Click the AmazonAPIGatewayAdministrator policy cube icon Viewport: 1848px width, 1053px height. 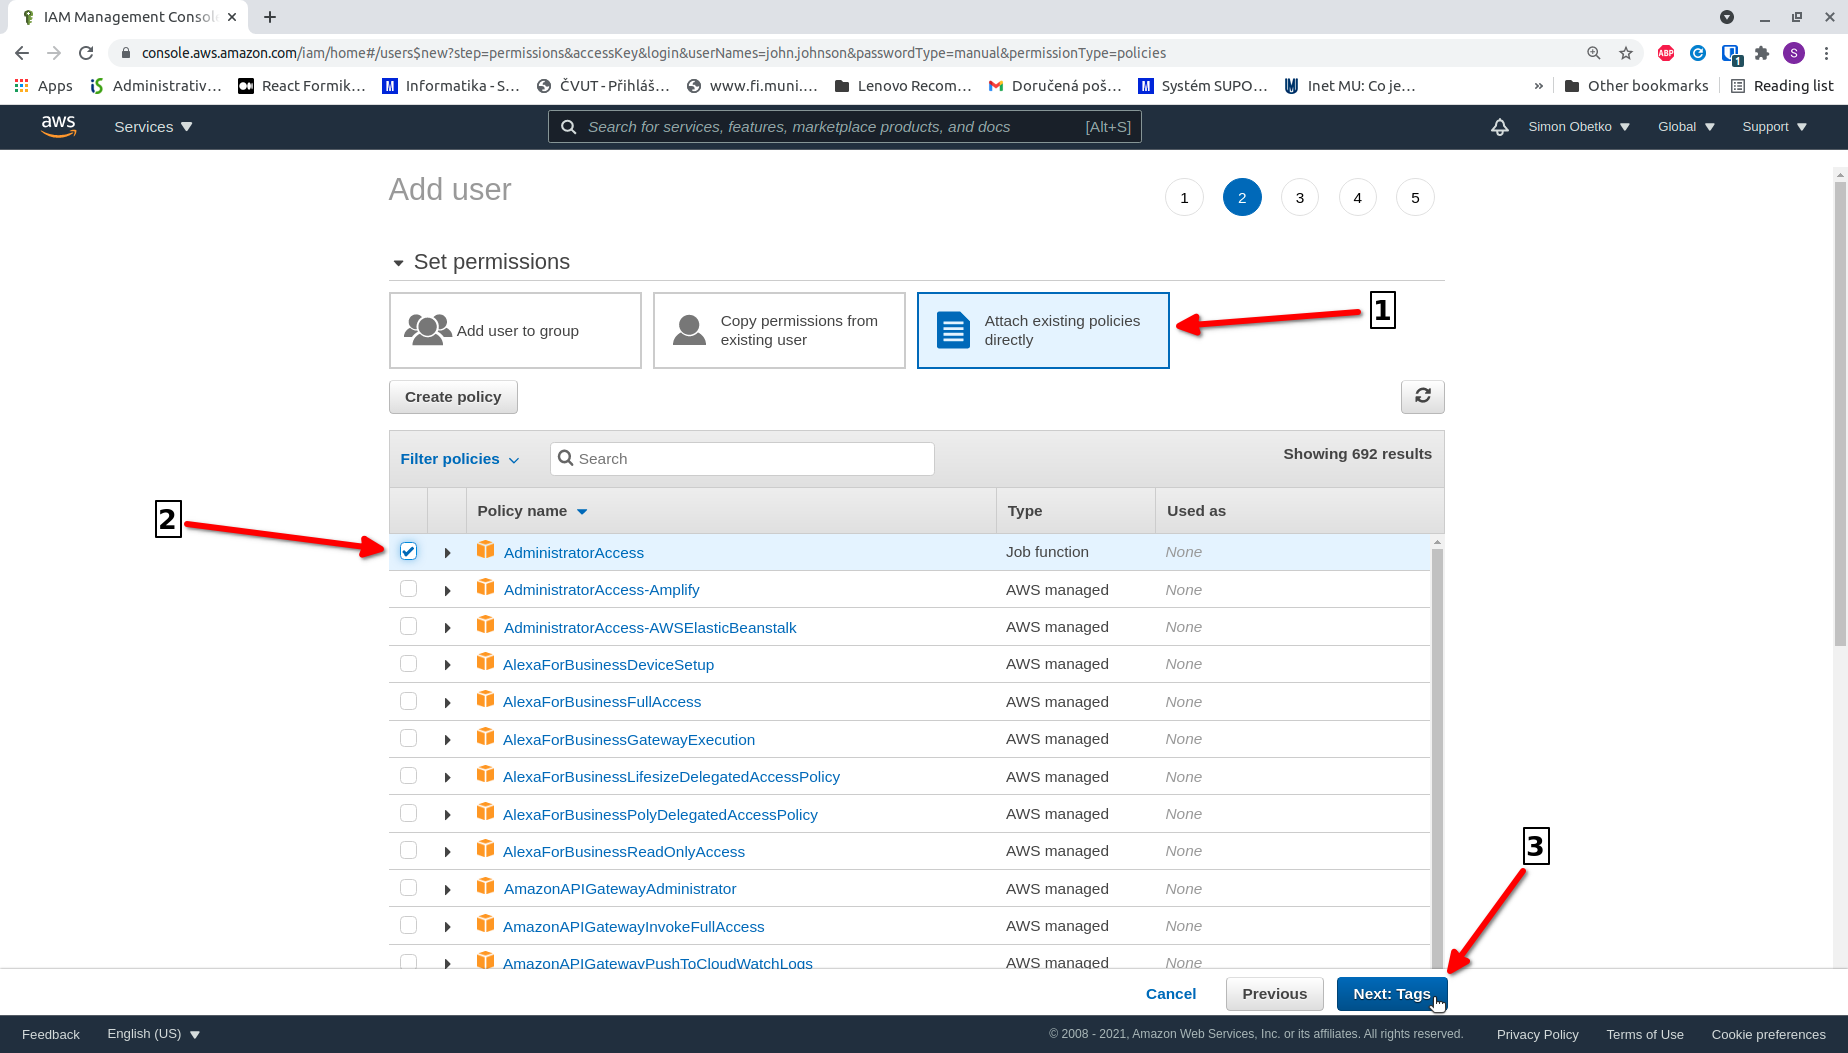(486, 886)
